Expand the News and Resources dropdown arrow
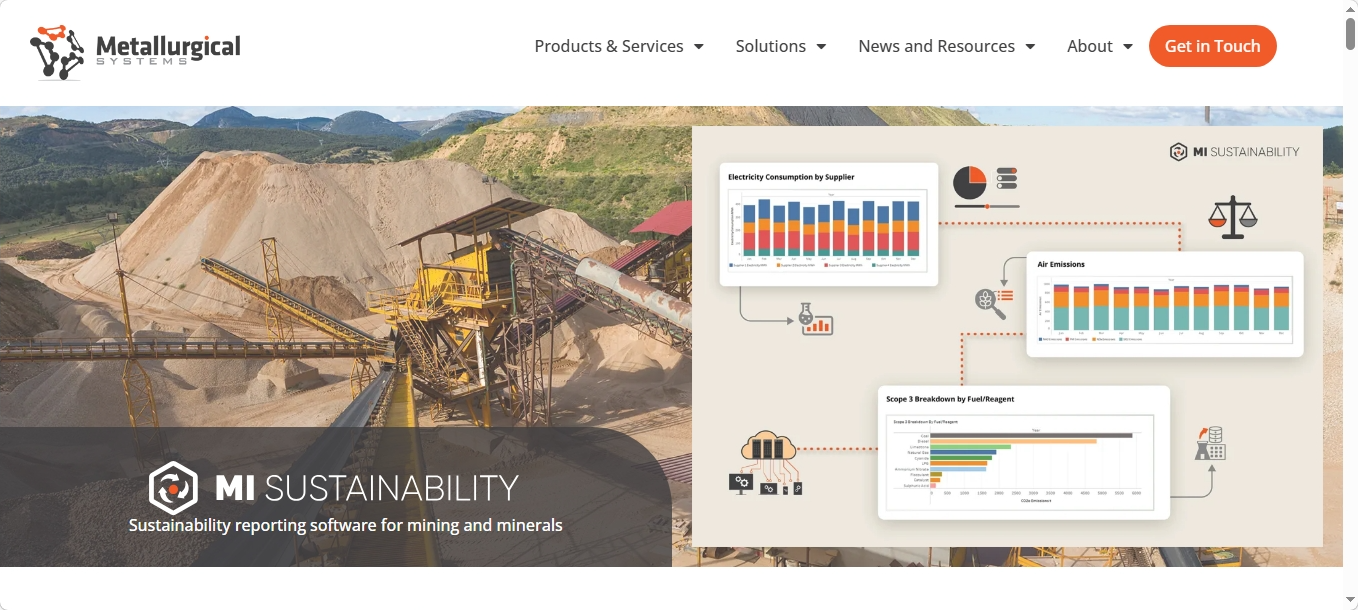This screenshot has height=610, width=1358. pos(1030,47)
